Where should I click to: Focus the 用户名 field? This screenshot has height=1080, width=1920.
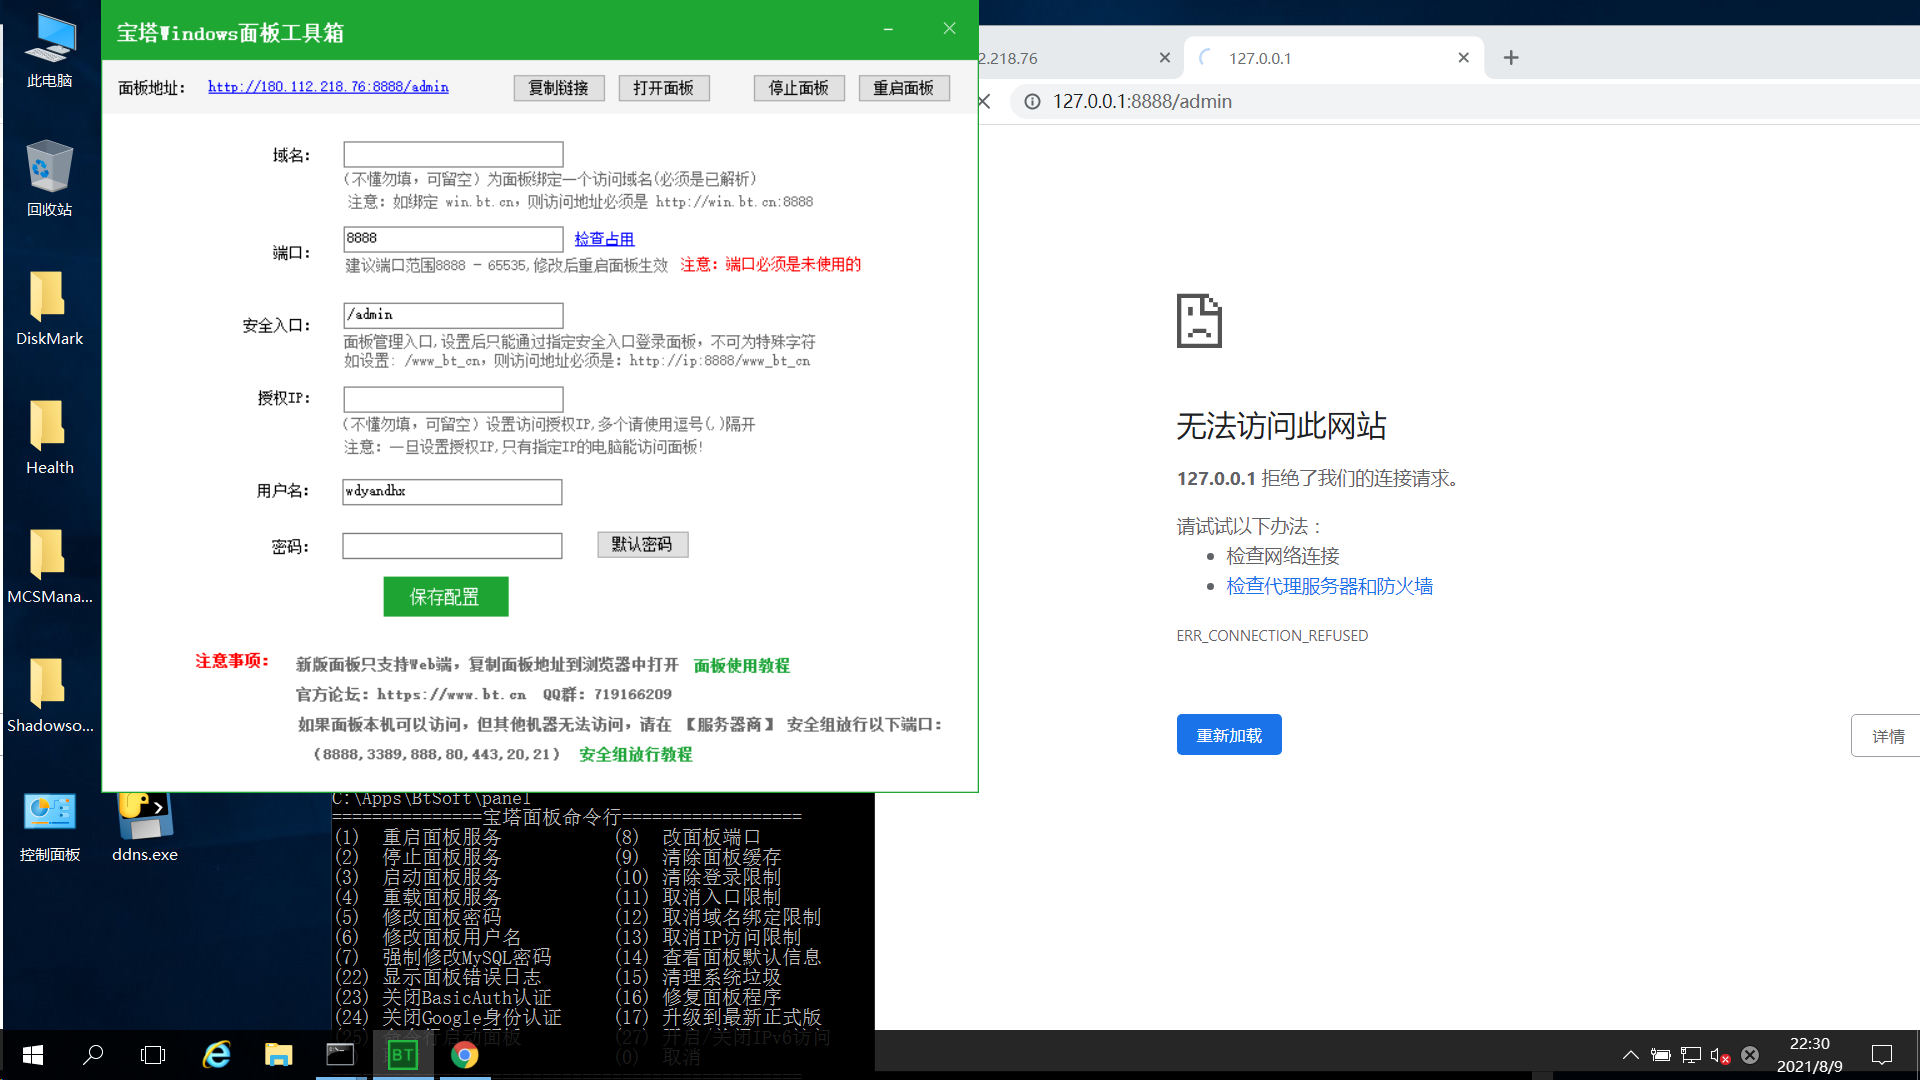point(452,491)
